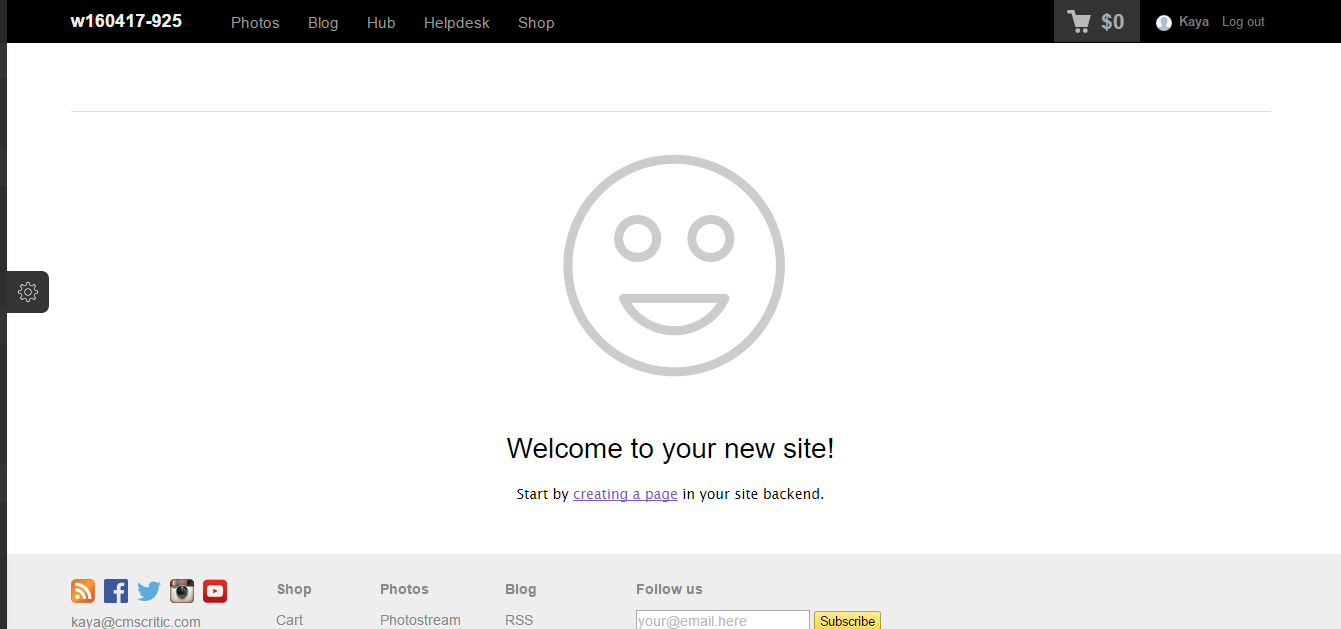
Task: Click the your@email.here input field
Action: click(722, 620)
